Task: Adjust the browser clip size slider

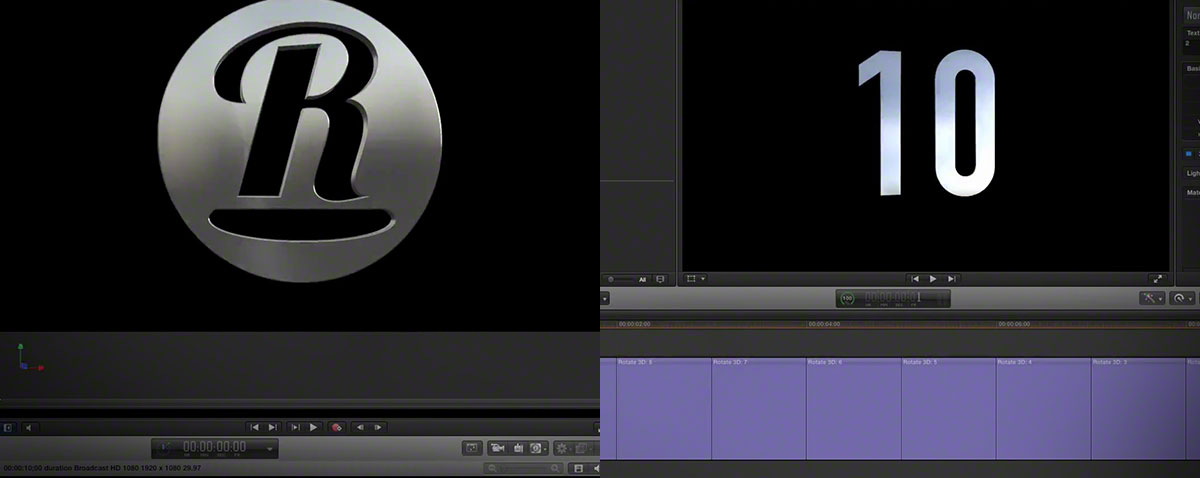Action: (622, 279)
